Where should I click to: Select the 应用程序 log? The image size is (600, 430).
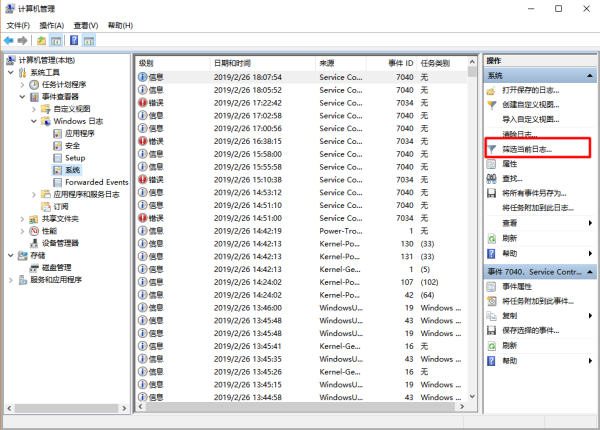point(80,134)
